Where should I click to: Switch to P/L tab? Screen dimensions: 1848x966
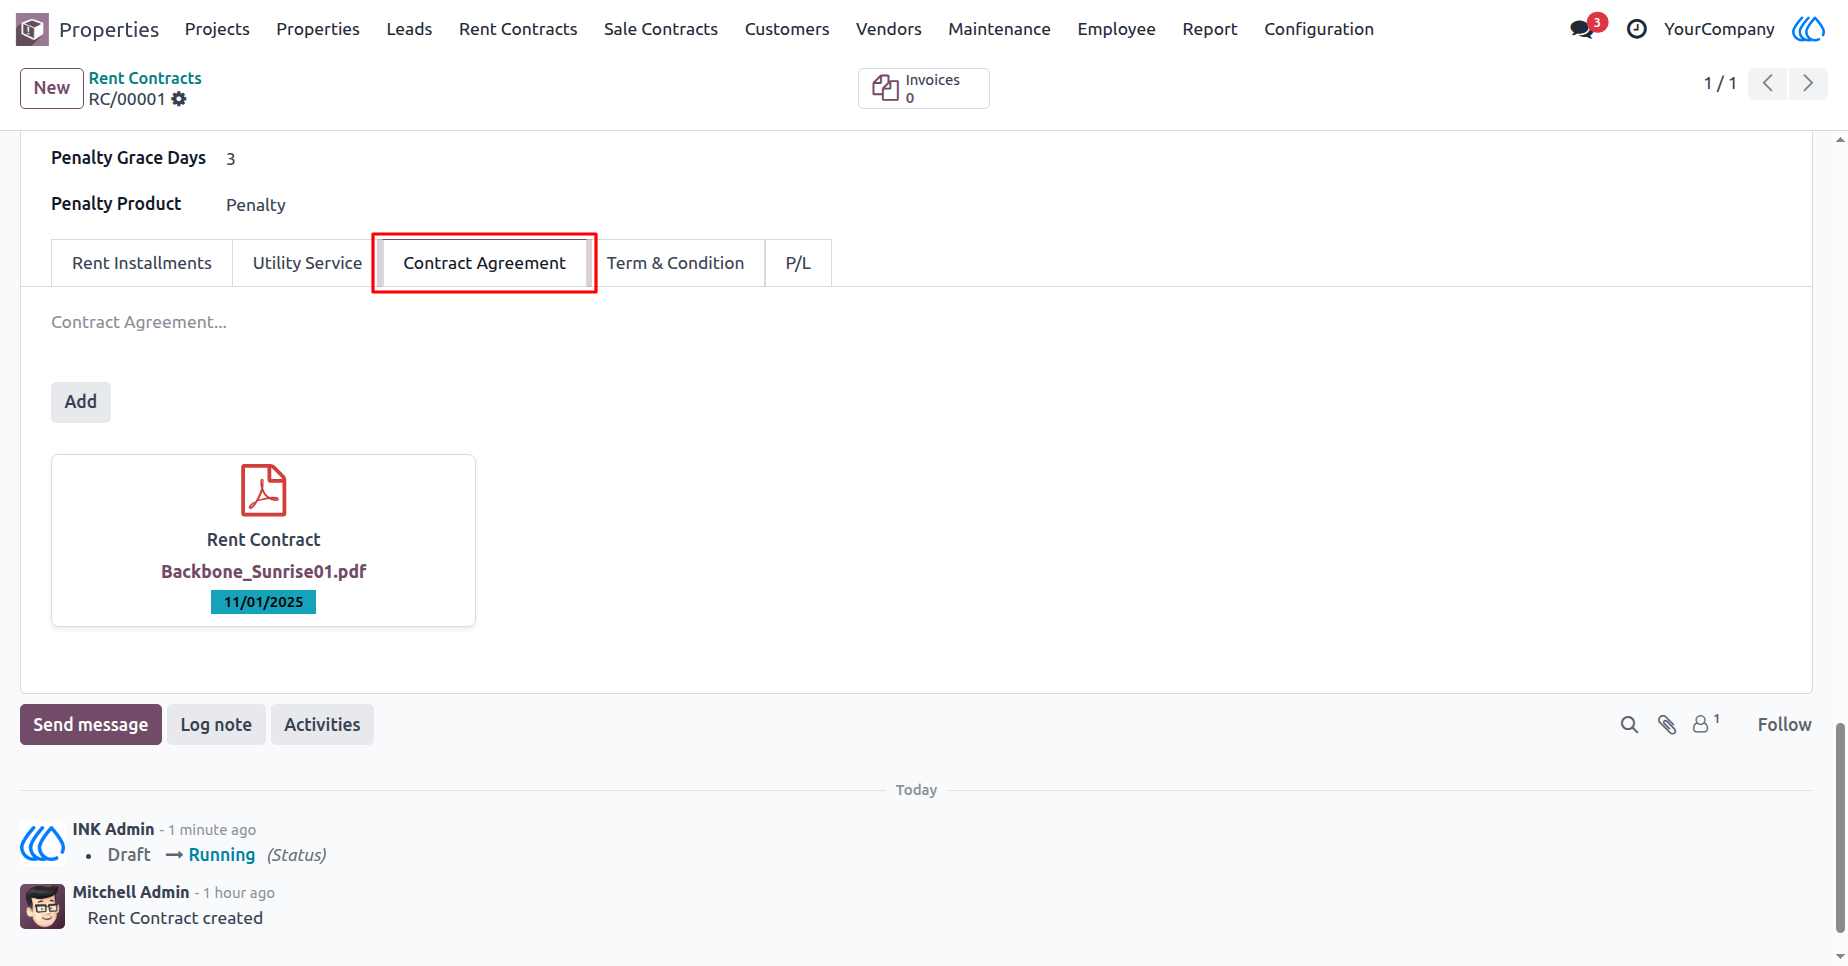pyautogui.click(x=798, y=263)
